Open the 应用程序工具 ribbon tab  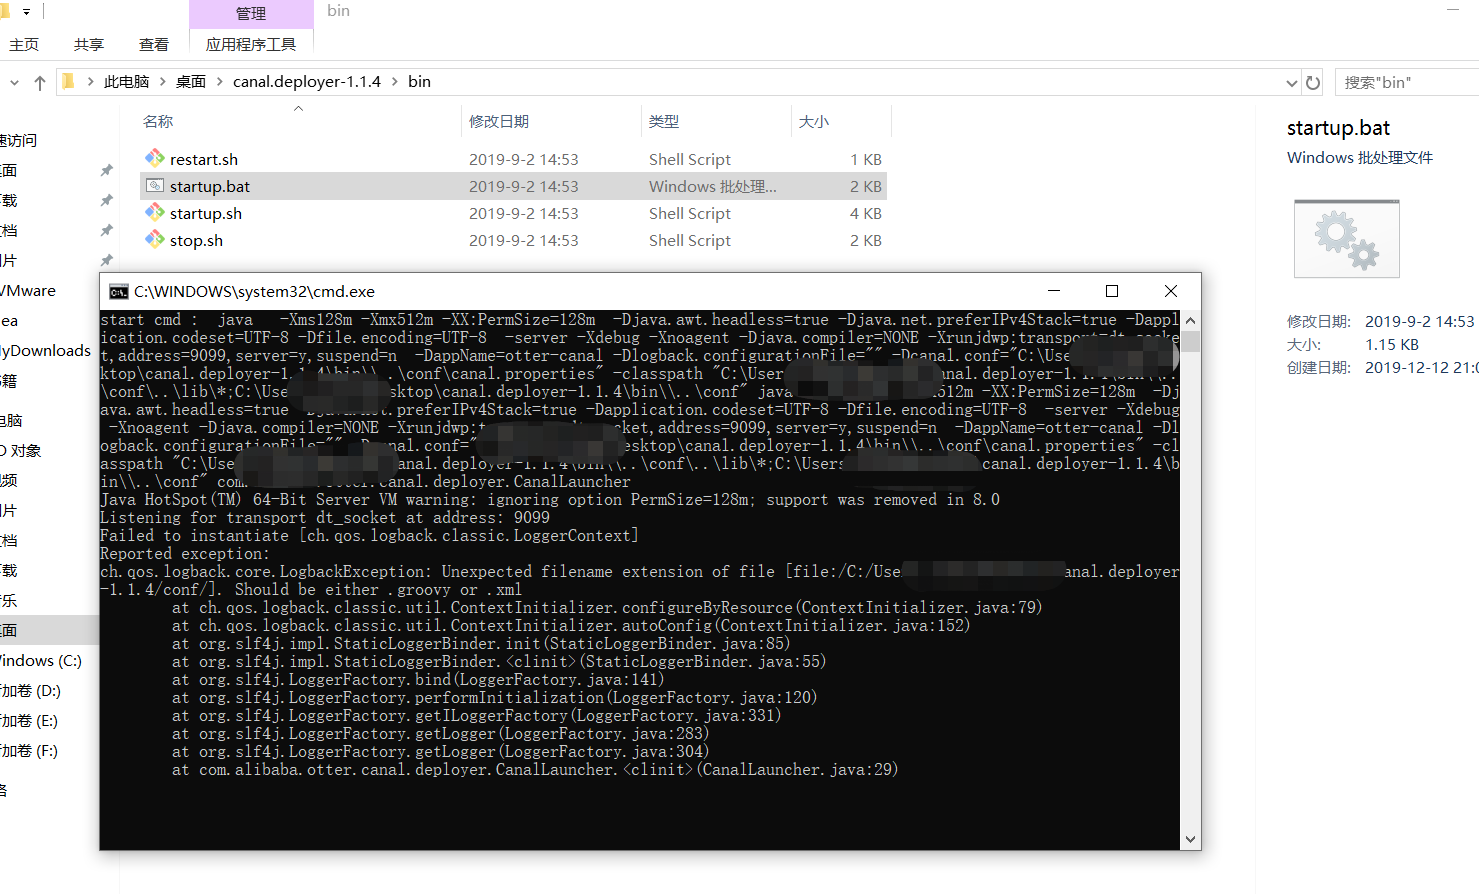[x=251, y=44]
